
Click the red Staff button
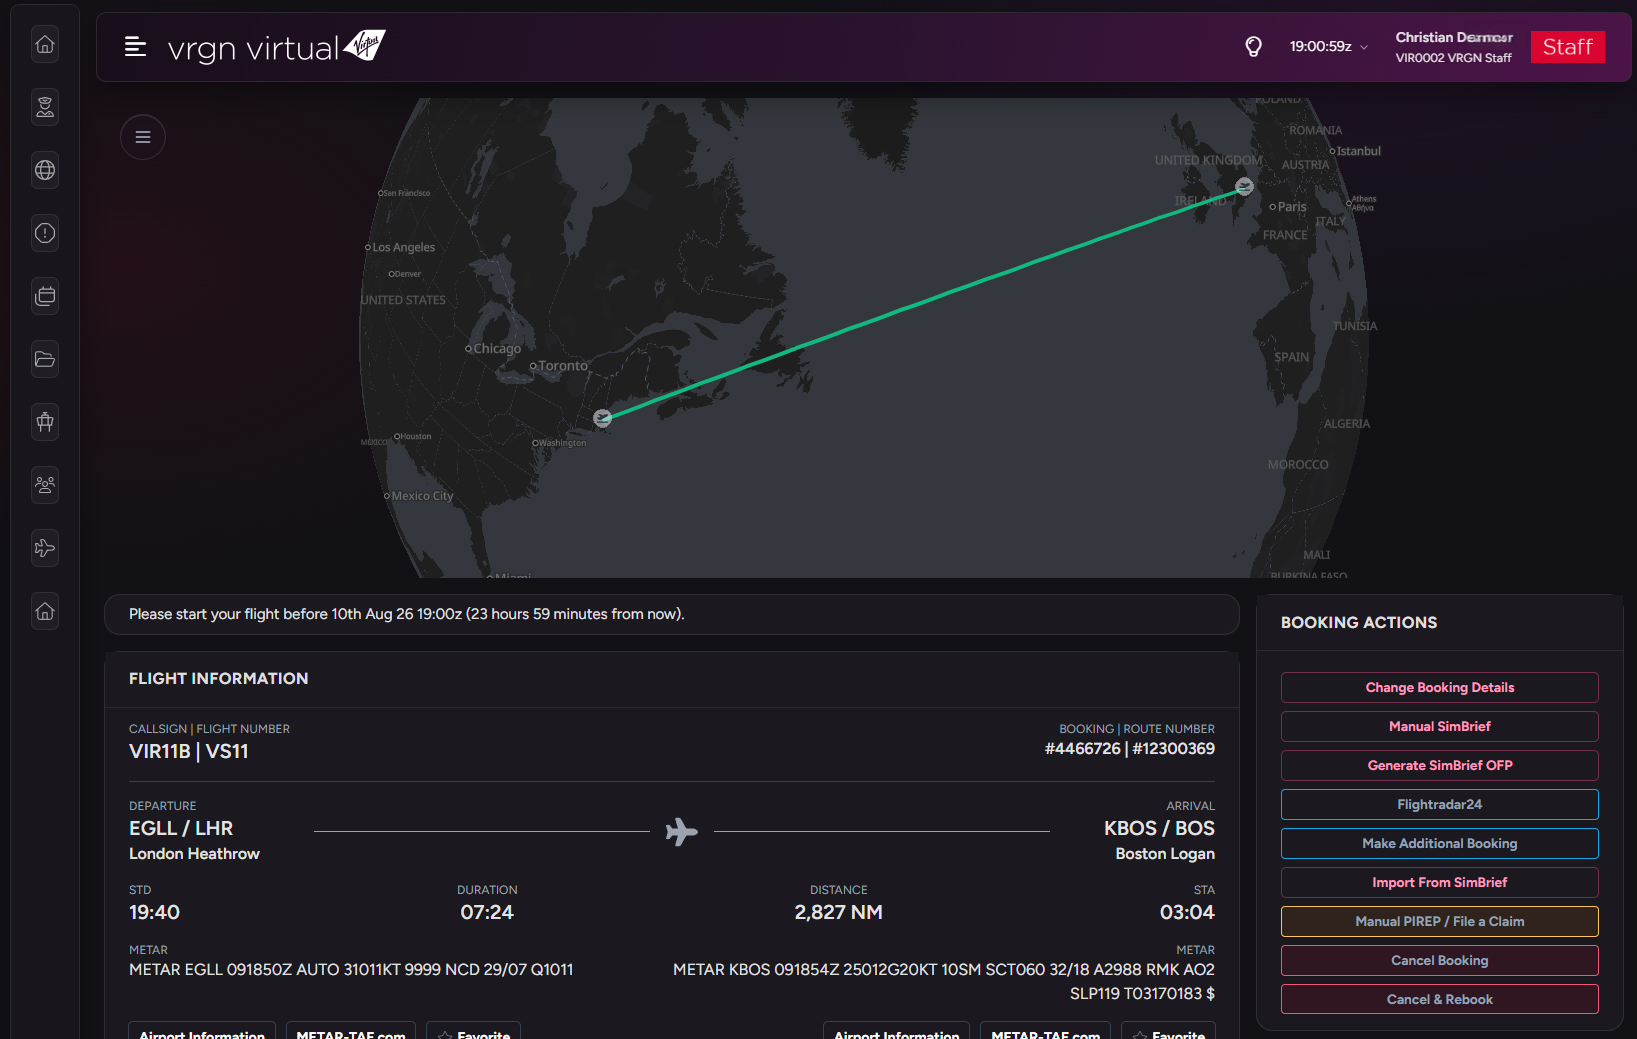tap(1567, 47)
